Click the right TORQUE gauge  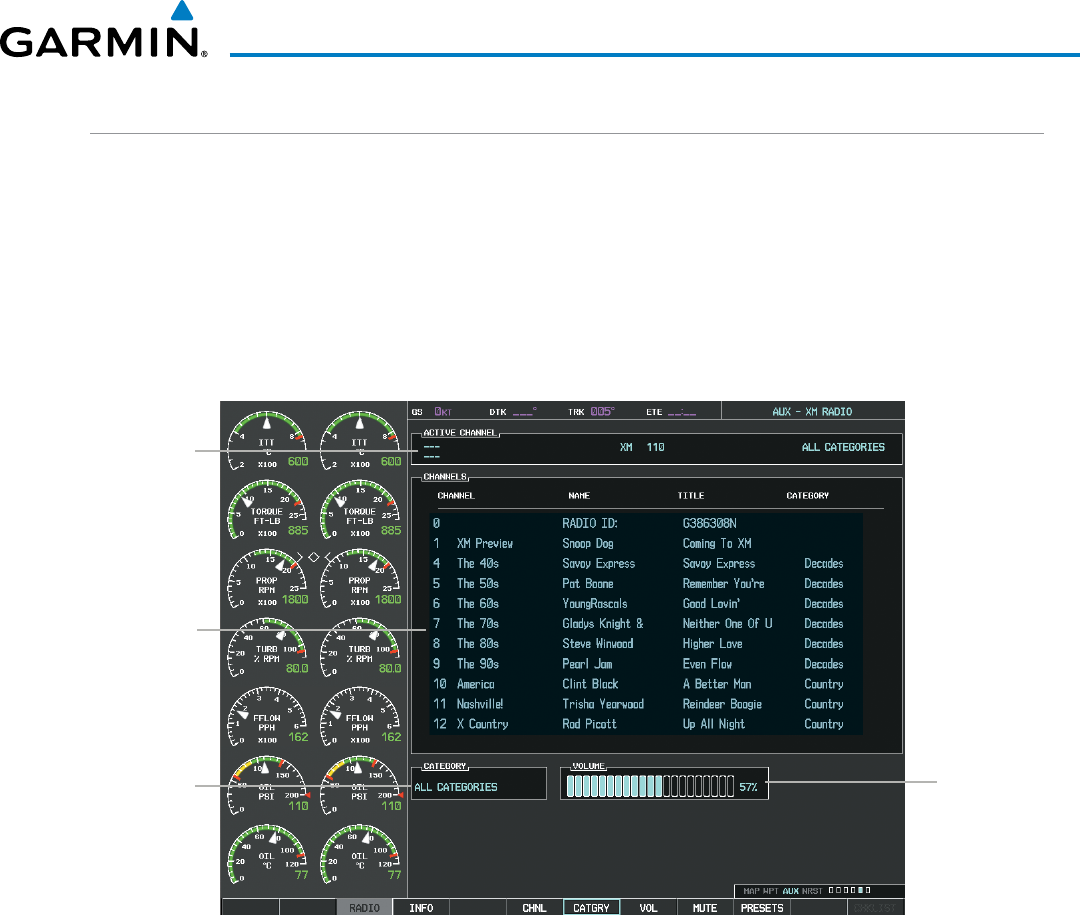tap(360, 510)
